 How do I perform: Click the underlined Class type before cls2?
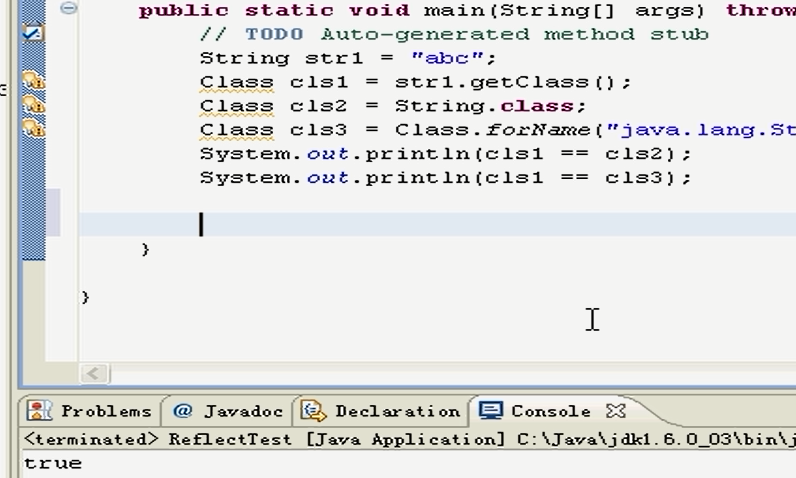coord(237,106)
